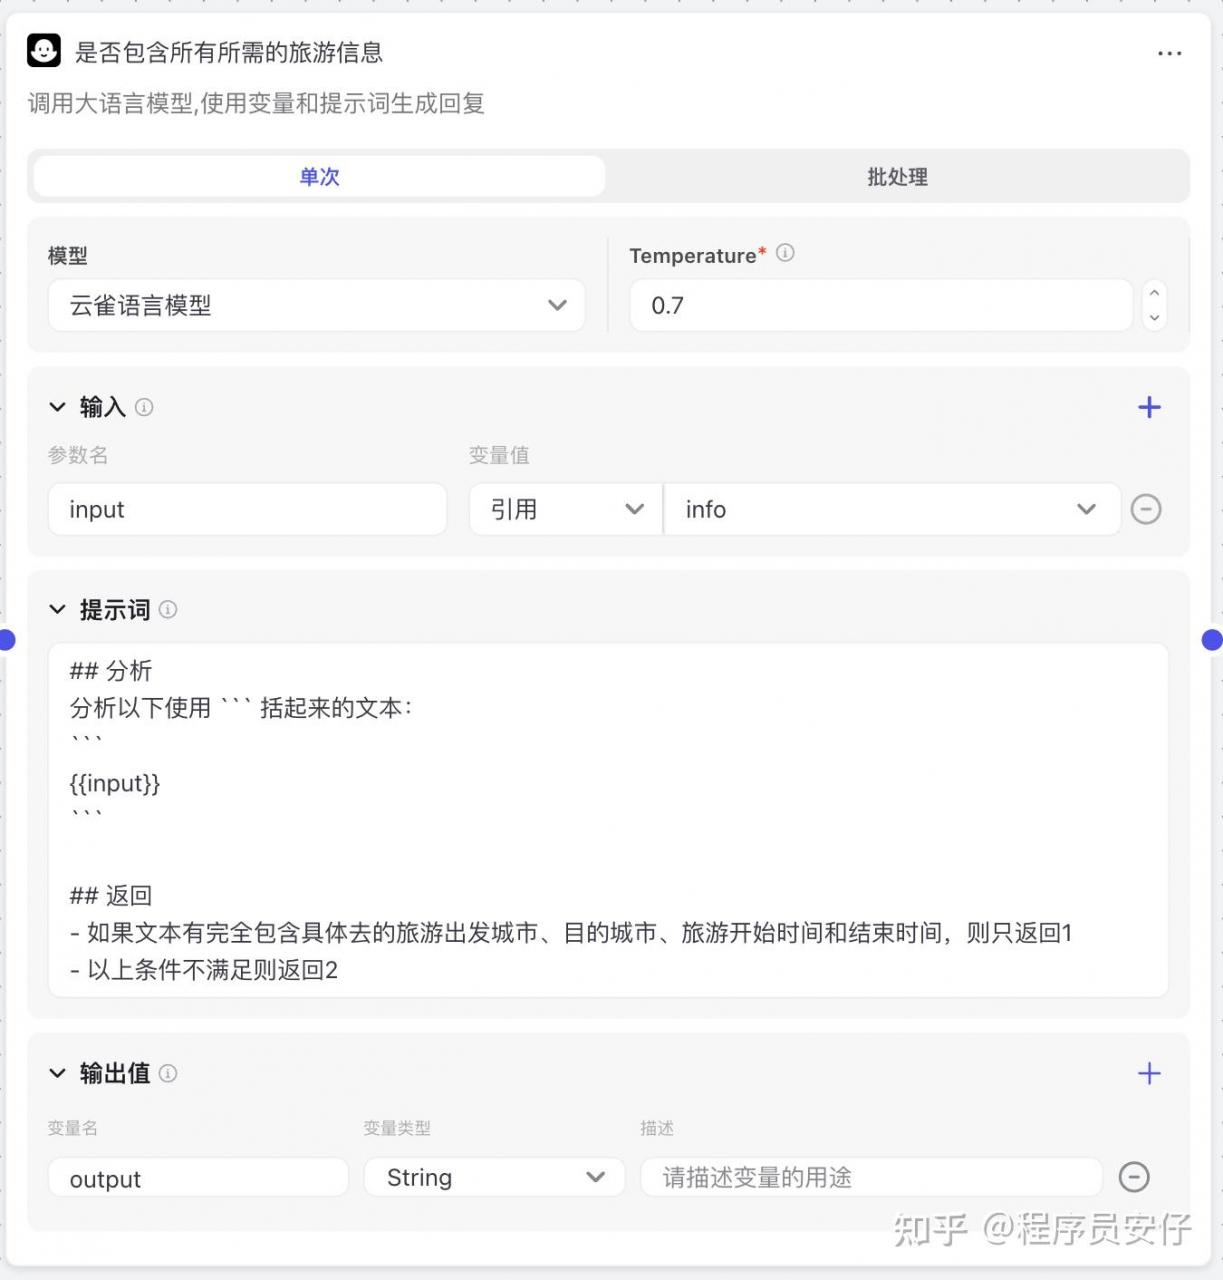The width and height of the screenshot is (1223, 1280).
Task: Open the info reference value dropdown
Action: coord(892,509)
